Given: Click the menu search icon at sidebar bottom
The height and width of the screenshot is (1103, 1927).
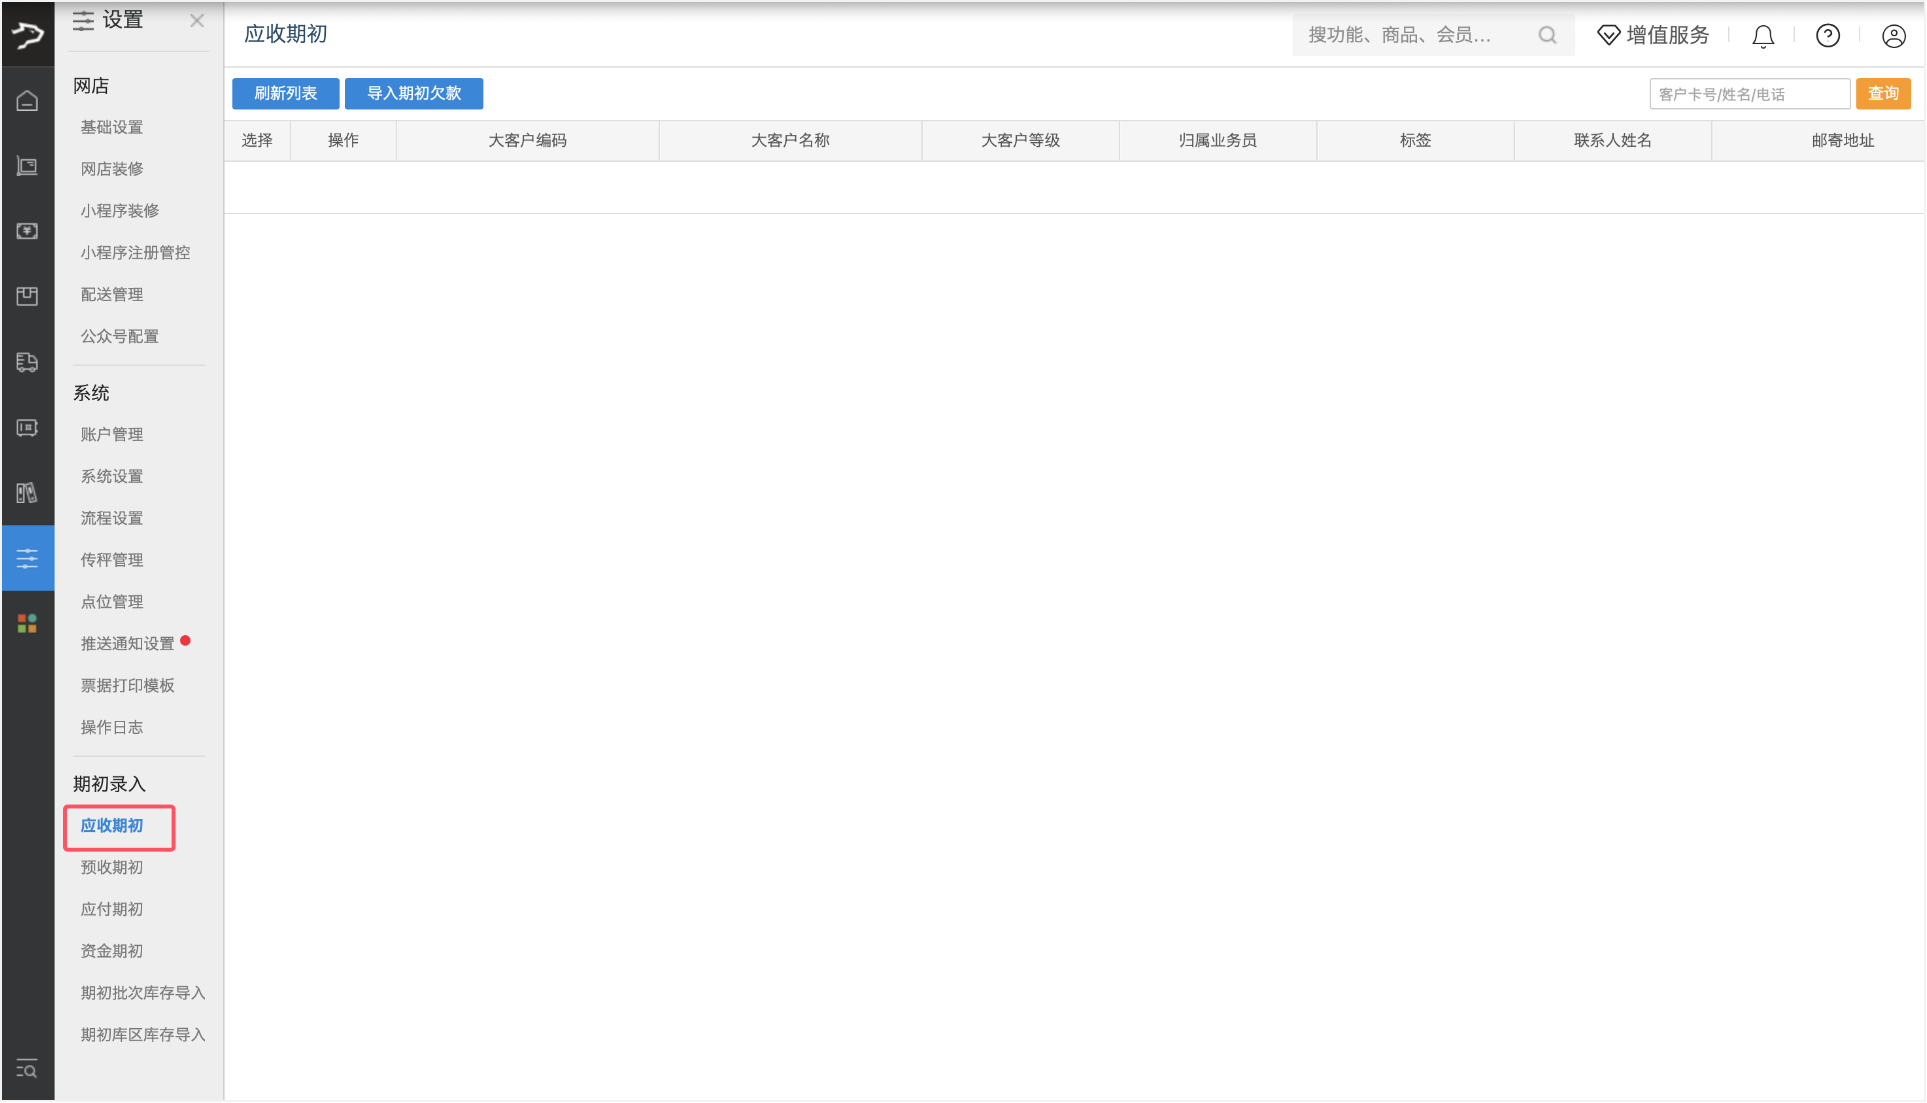Looking at the screenshot, I should point(27,1069).
